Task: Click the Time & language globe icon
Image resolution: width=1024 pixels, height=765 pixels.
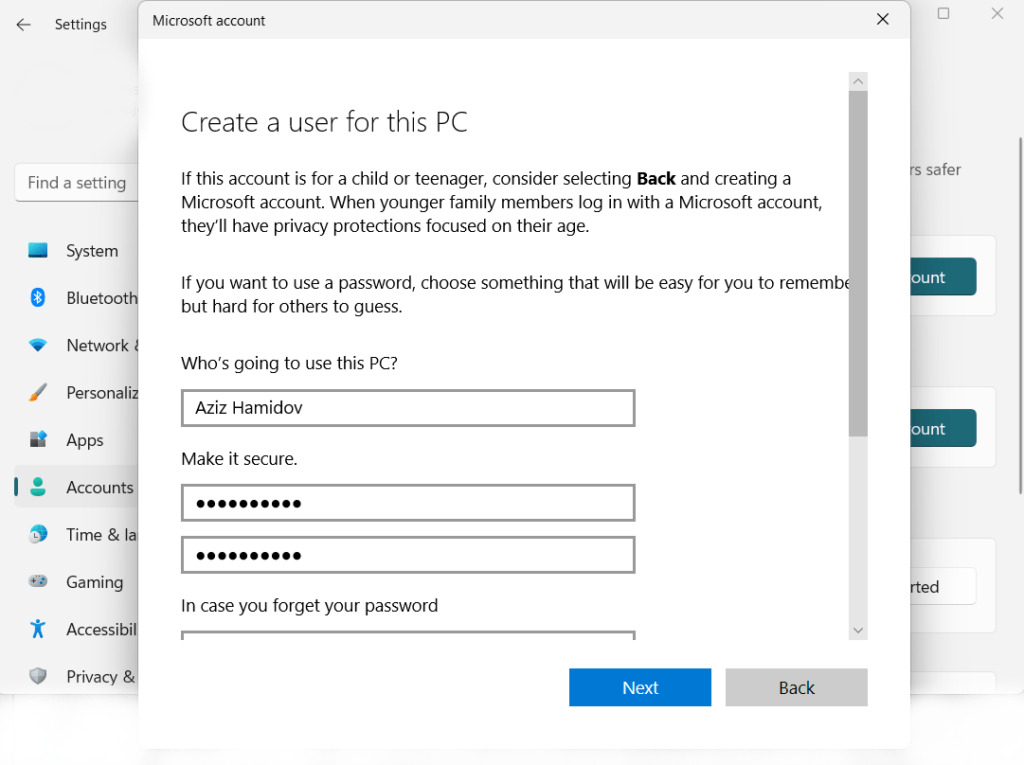Action: pyautogui.click(x=38, y=534)
